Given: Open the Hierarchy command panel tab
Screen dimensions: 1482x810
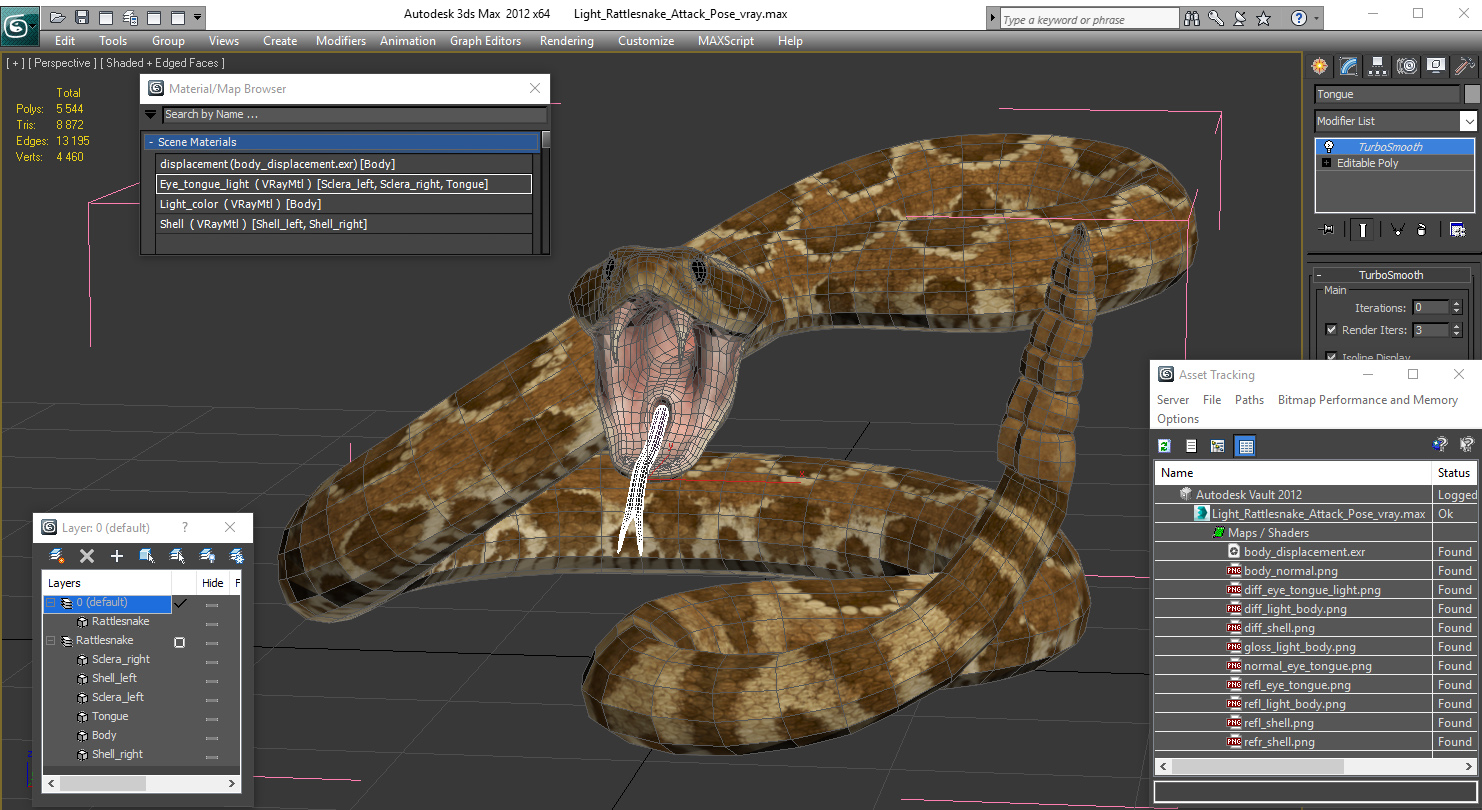Looking at the screenshot, I should point(1378,66).
